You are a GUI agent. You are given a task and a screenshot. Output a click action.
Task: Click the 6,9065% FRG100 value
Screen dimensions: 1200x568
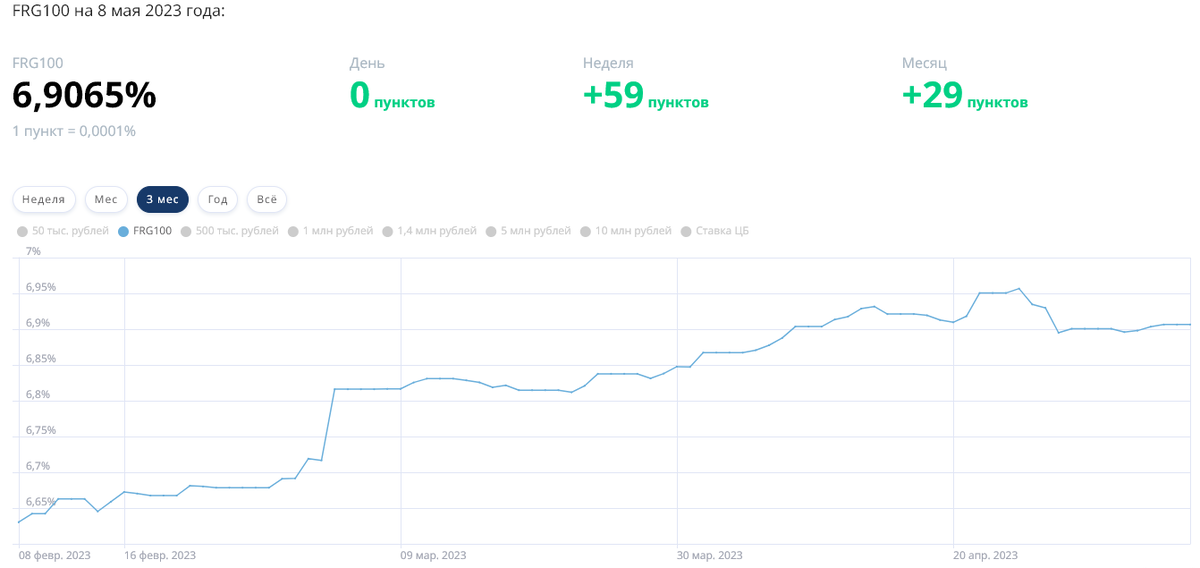[84, 95]
